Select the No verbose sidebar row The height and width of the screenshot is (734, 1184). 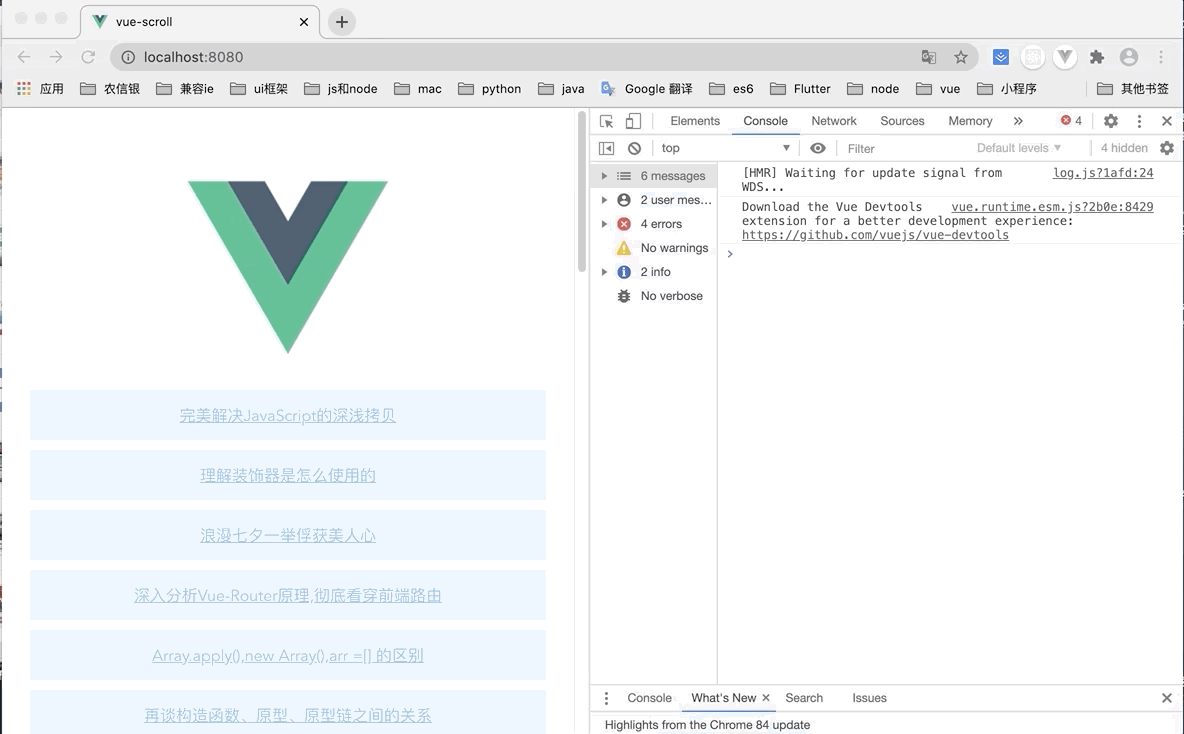click(x=654, y=296)
